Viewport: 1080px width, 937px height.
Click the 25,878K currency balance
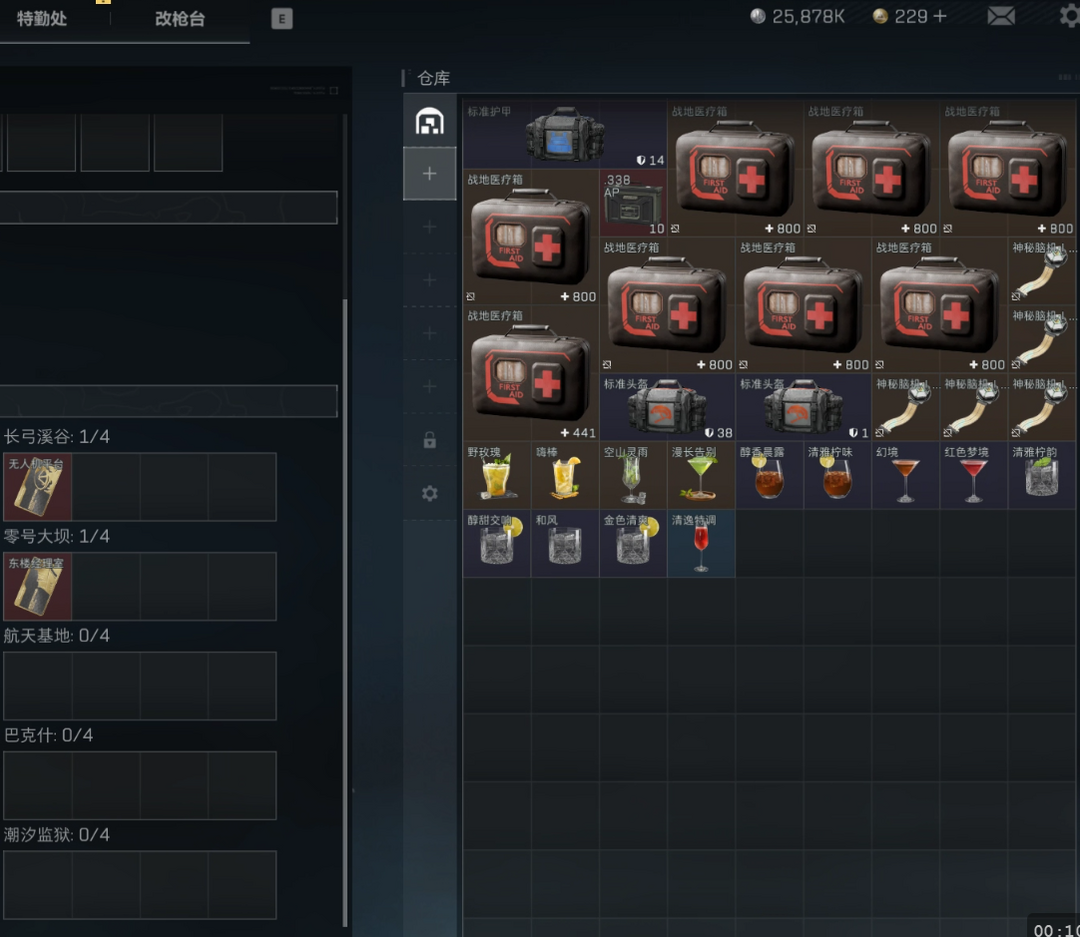click(x=798, y=16)
